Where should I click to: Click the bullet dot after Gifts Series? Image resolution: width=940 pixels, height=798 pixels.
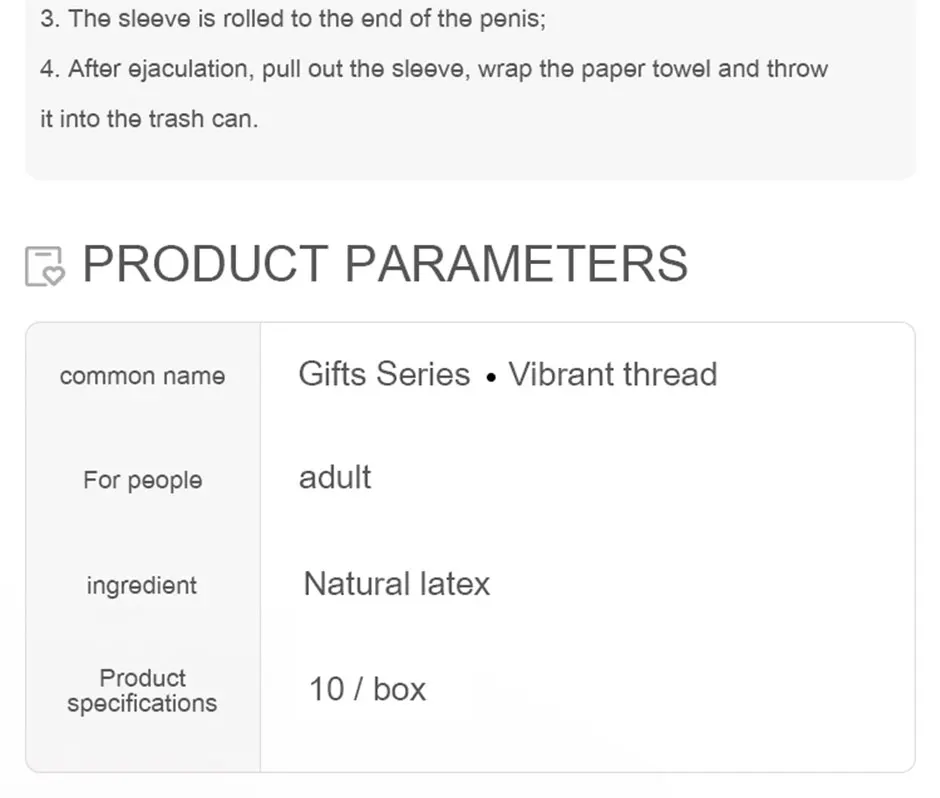click(x=490, y=379)
